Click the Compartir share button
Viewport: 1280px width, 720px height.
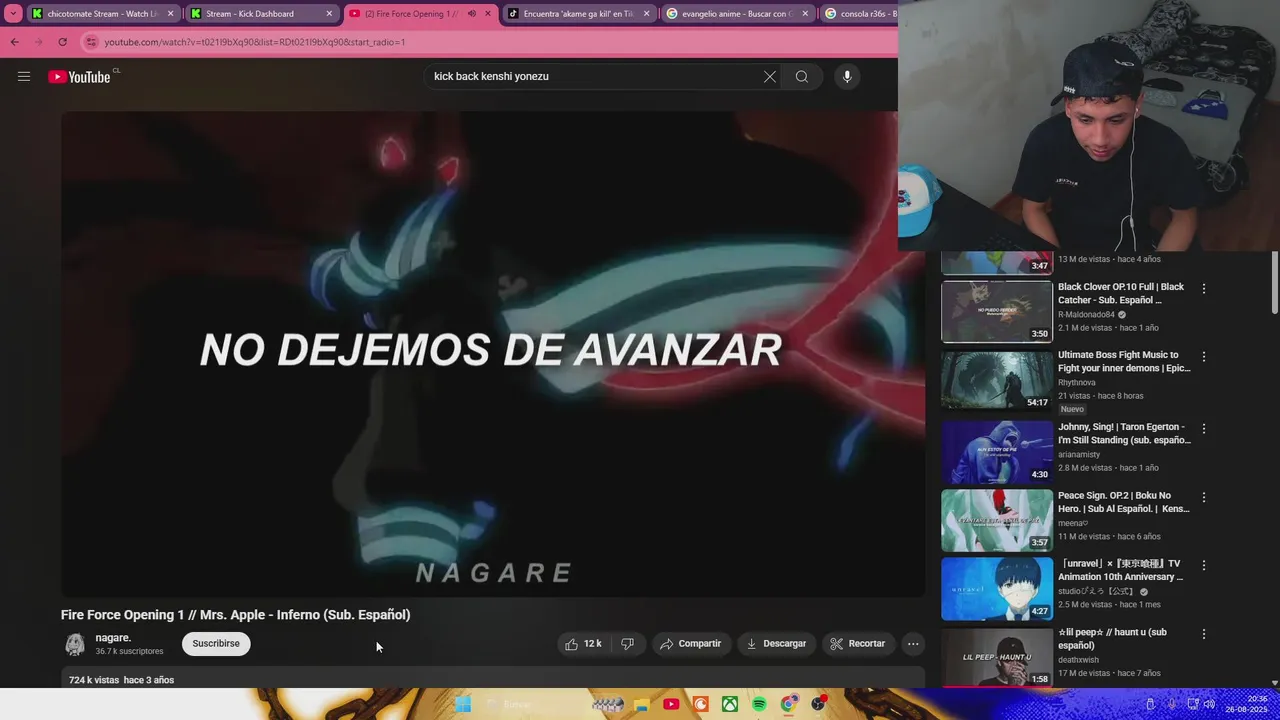(x=690, y=644)
